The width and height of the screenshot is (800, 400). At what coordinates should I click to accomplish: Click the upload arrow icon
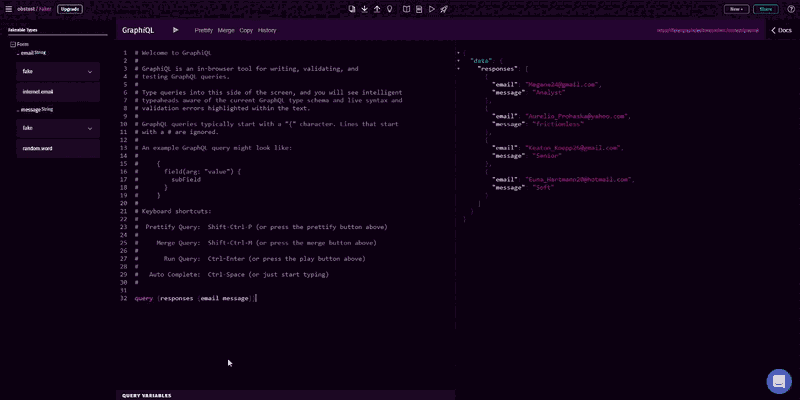(377, 9)
